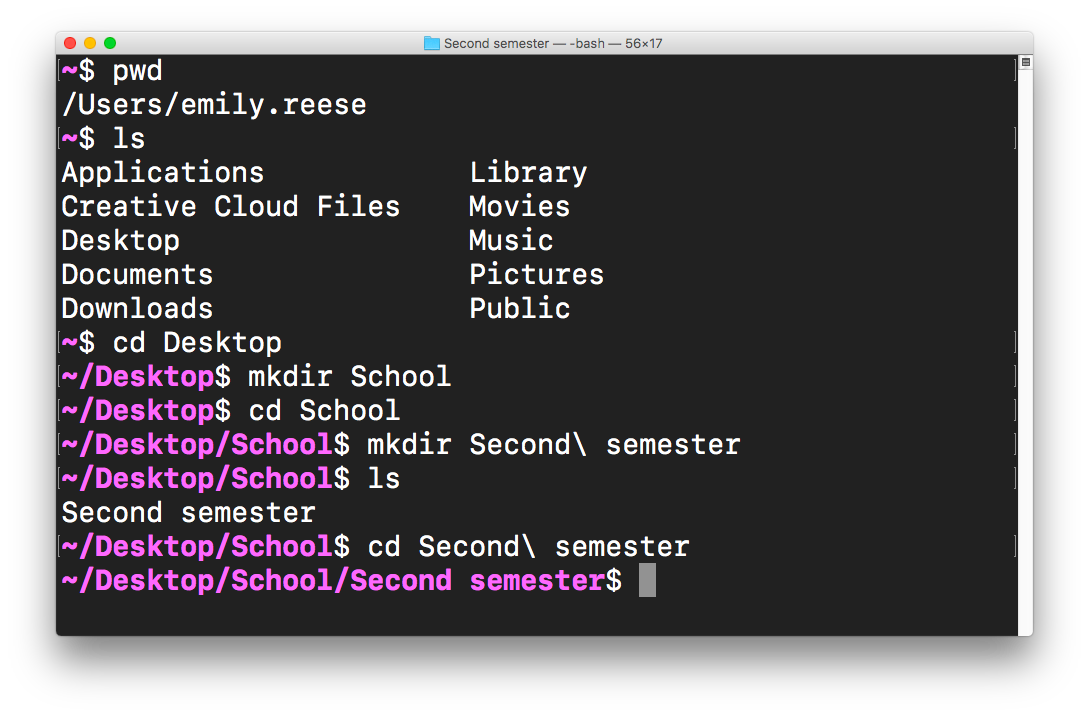Click the Library entry in the listing
The width and height of the screenshot is (1089, 716).
point(528,172)
